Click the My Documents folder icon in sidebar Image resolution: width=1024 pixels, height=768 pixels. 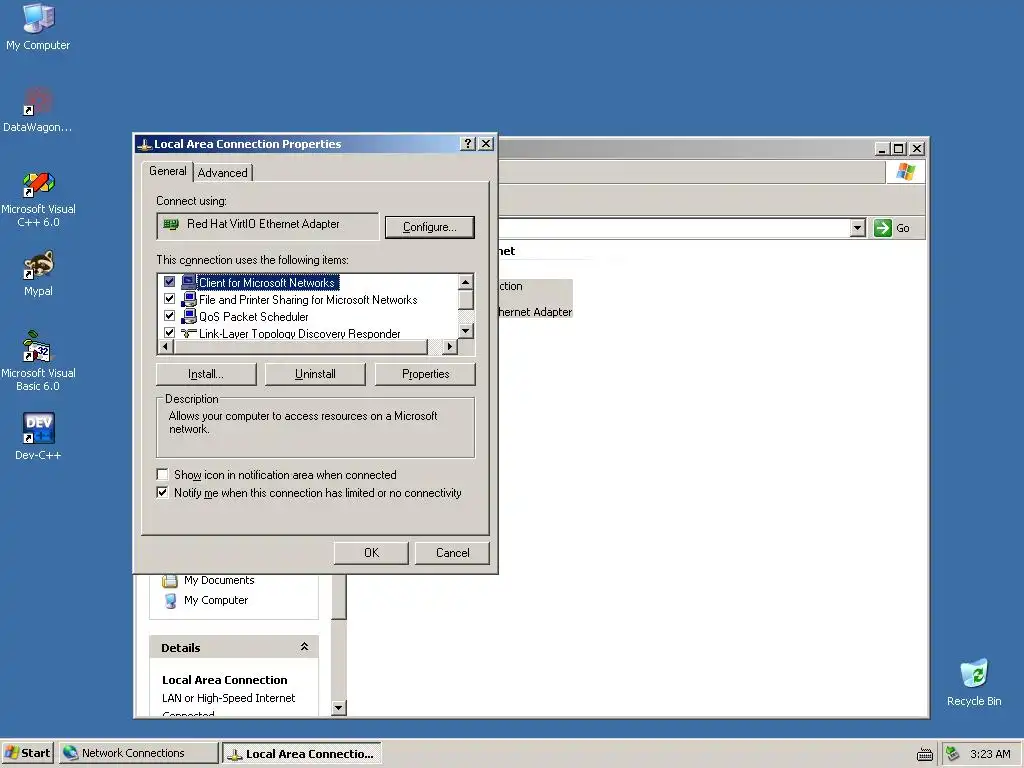click(x=170, y=581)
